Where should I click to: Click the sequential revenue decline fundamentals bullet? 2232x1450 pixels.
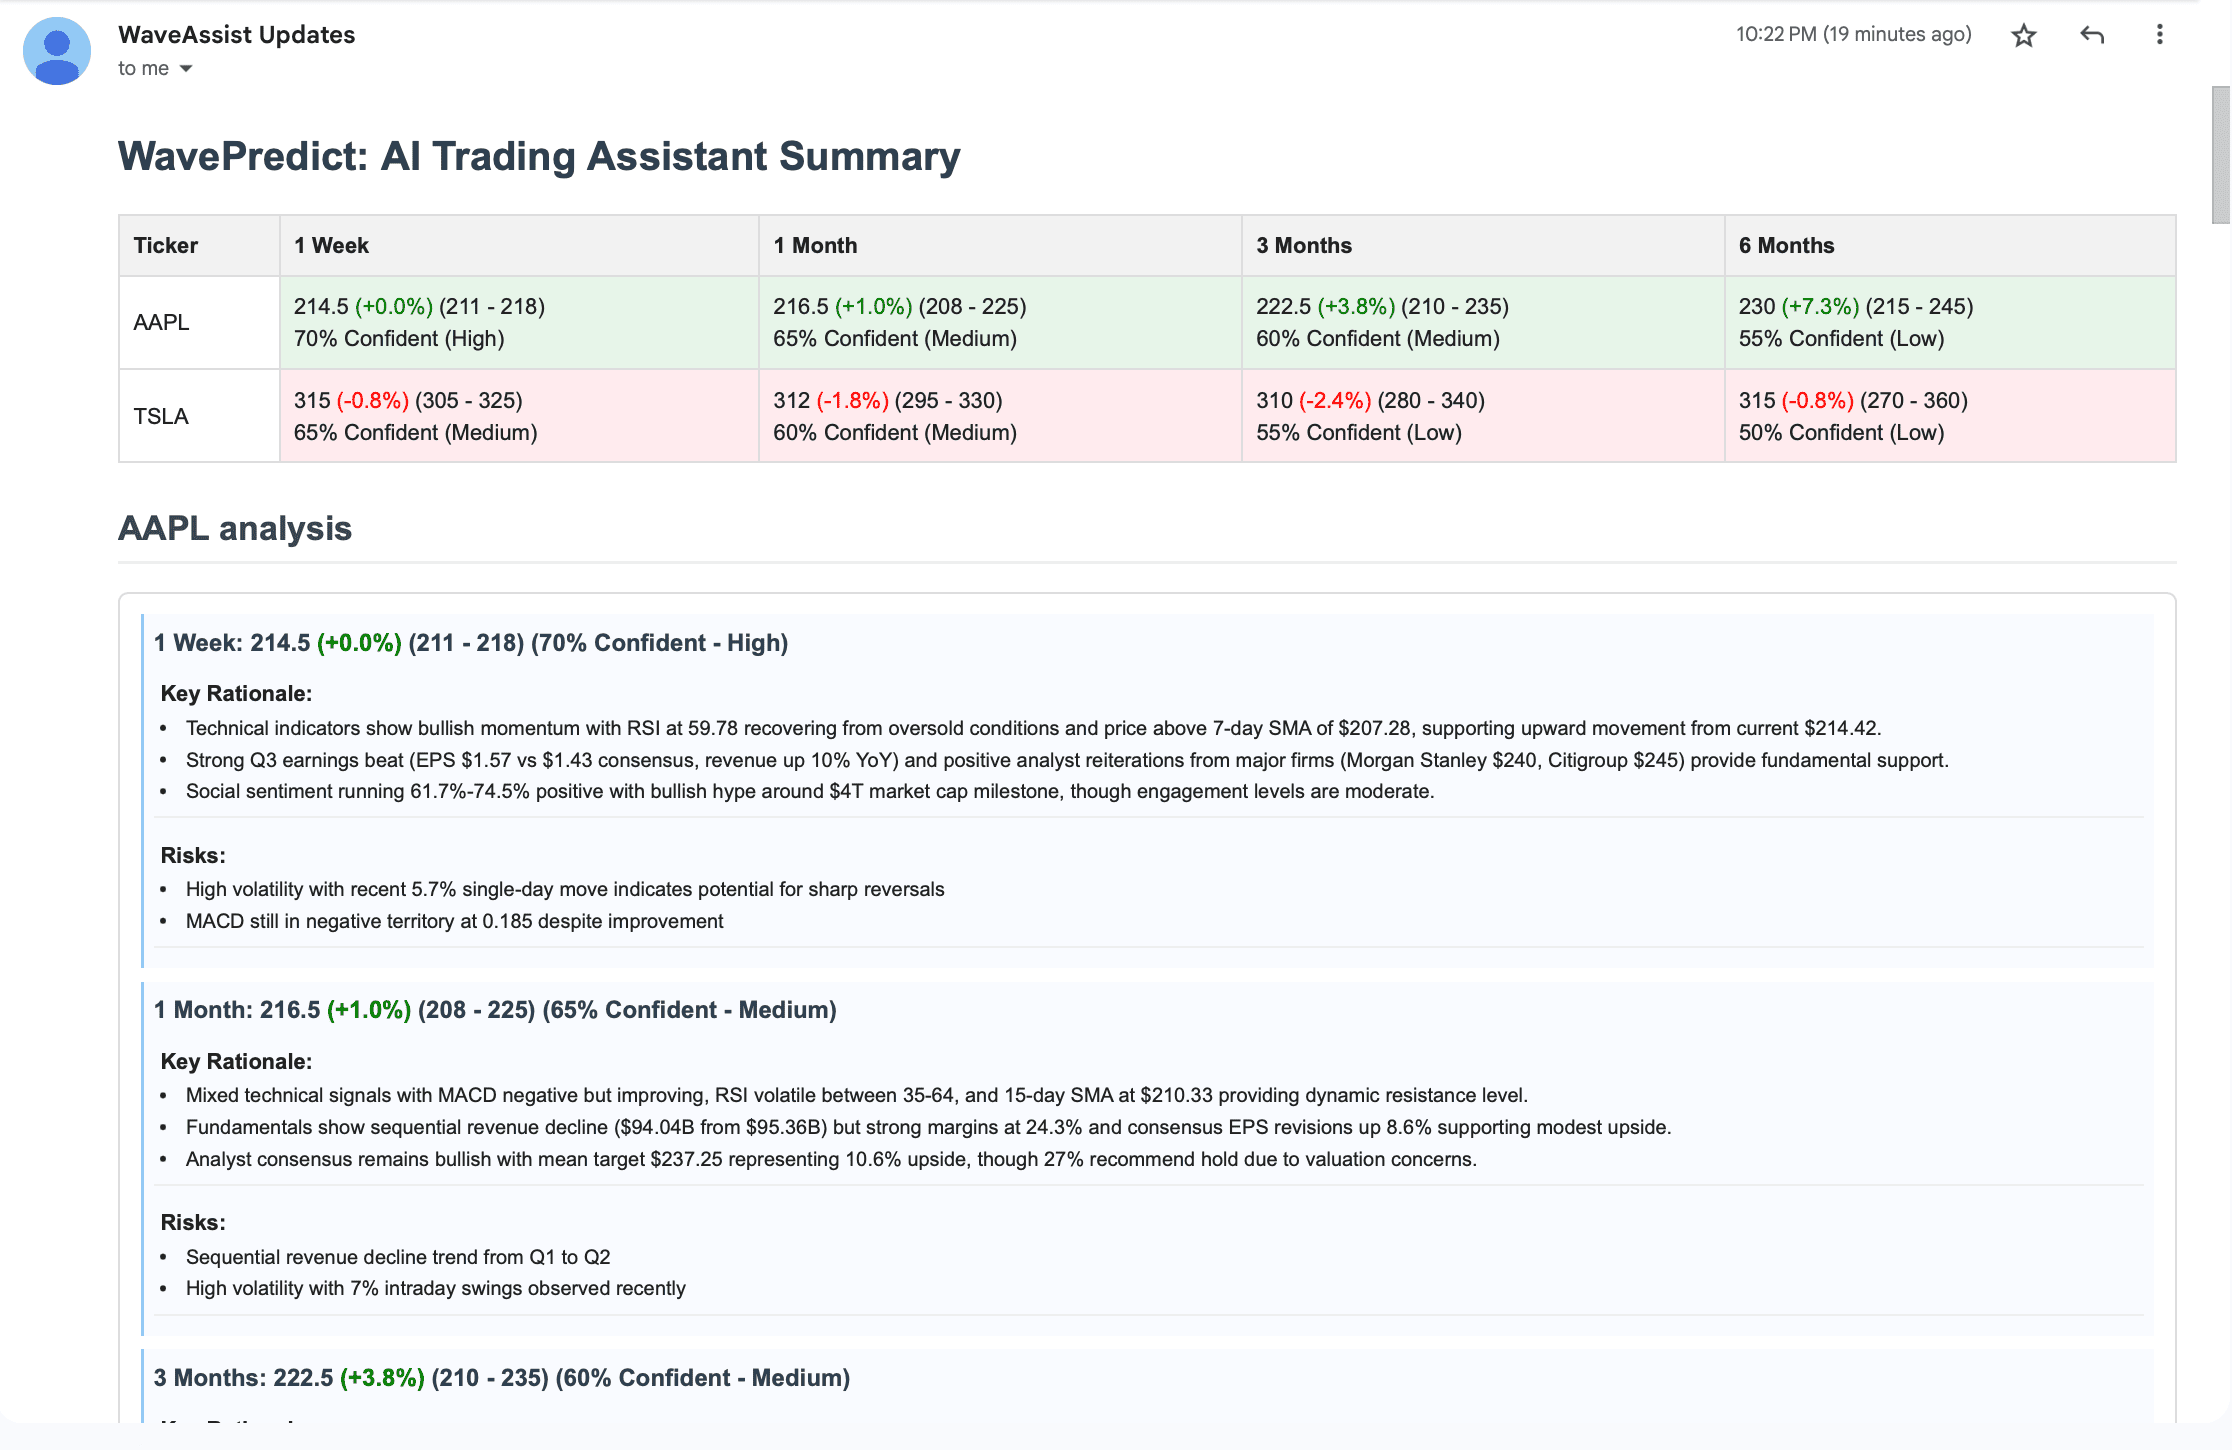[928, 1128]
